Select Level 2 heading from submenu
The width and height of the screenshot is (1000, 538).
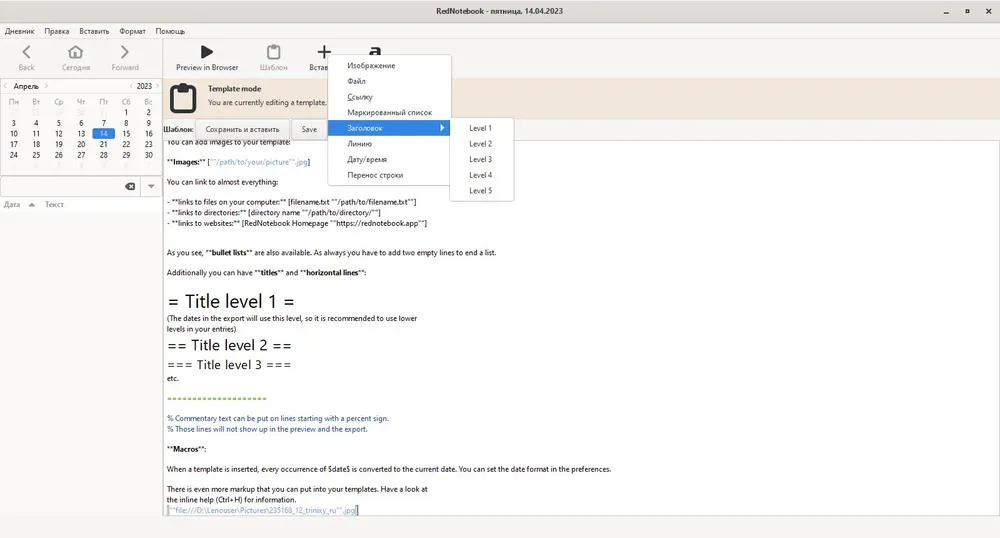coord(482,143)
